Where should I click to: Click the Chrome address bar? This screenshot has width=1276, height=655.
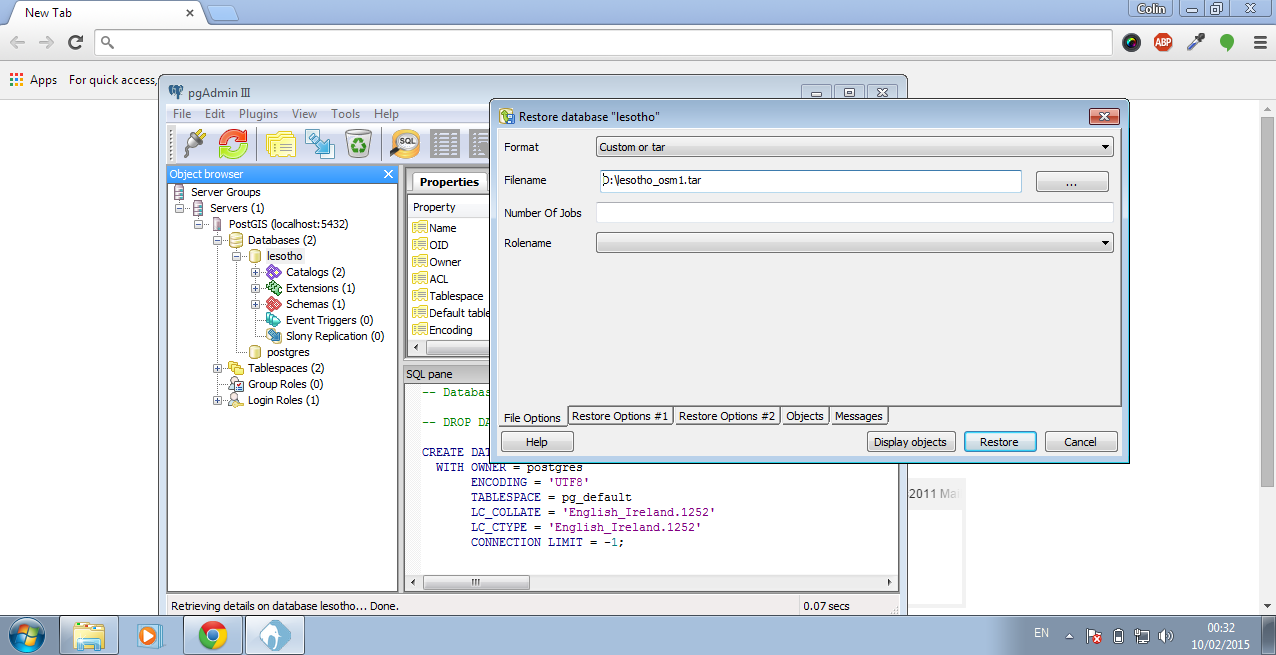[x=604, y=42]
